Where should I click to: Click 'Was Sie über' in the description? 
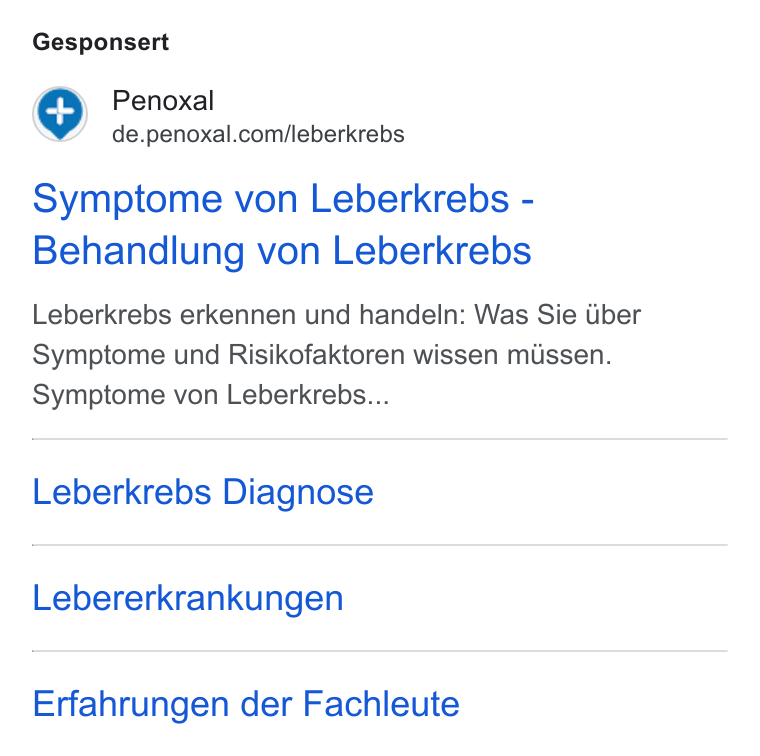(557, 315)
